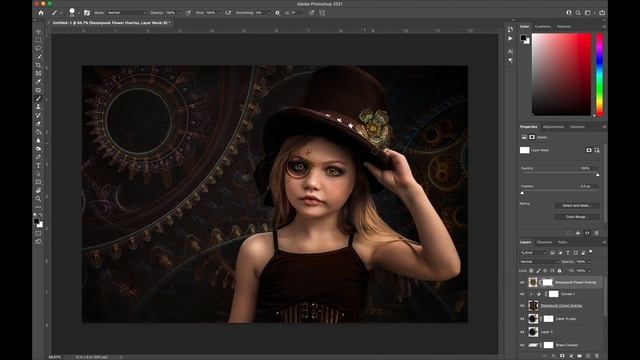Toggle pressure for opacity in options bar
The image size is (640, 360).
(188, 13)
